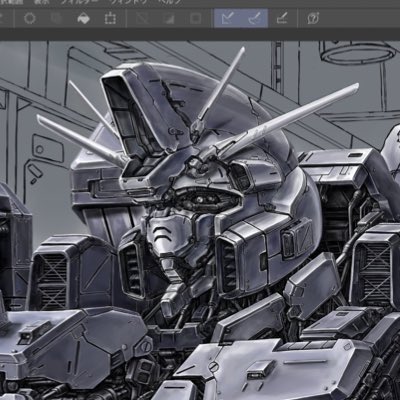Screen dimensions: 400x400
Task: Toggle Snap to Special Ruler off
Action: click(254, 18)
